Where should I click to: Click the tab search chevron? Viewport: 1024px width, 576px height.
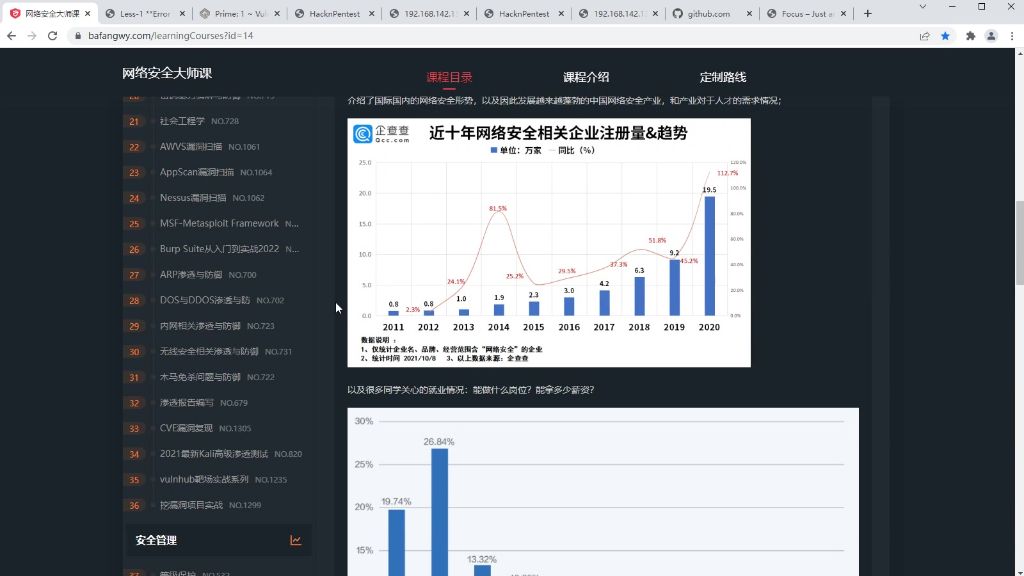point(922,7)
